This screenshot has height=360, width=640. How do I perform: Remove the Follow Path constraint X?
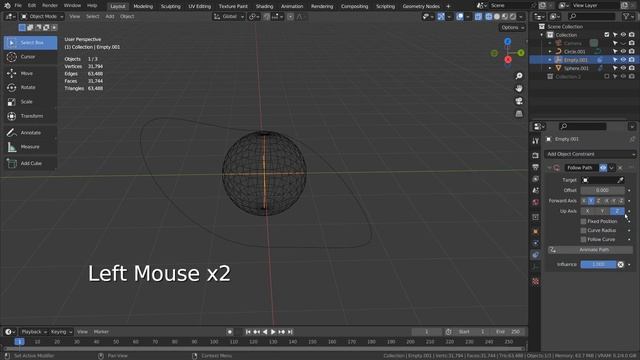click(620, 168)
